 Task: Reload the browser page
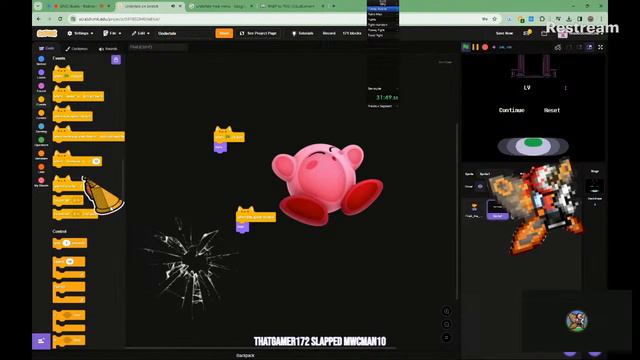(x=60, y=19)
